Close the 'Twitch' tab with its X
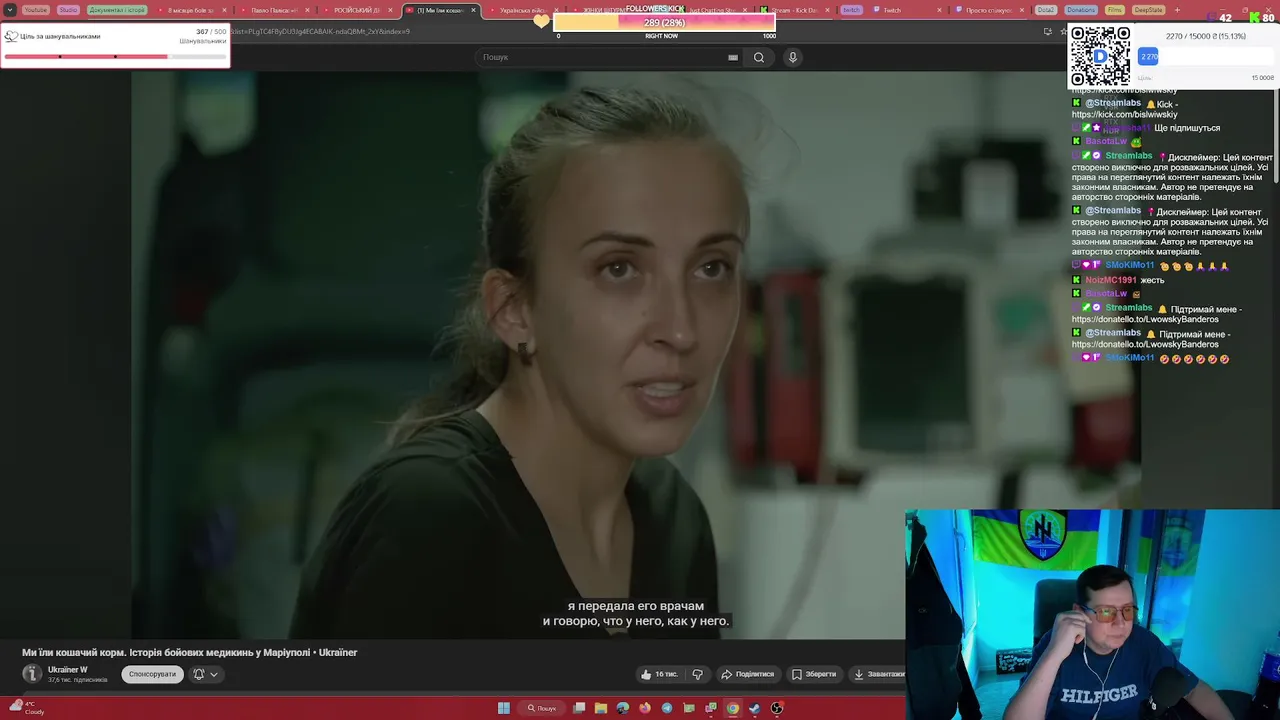The height and width of the screenshot is (720, 1280). point(939,10)
